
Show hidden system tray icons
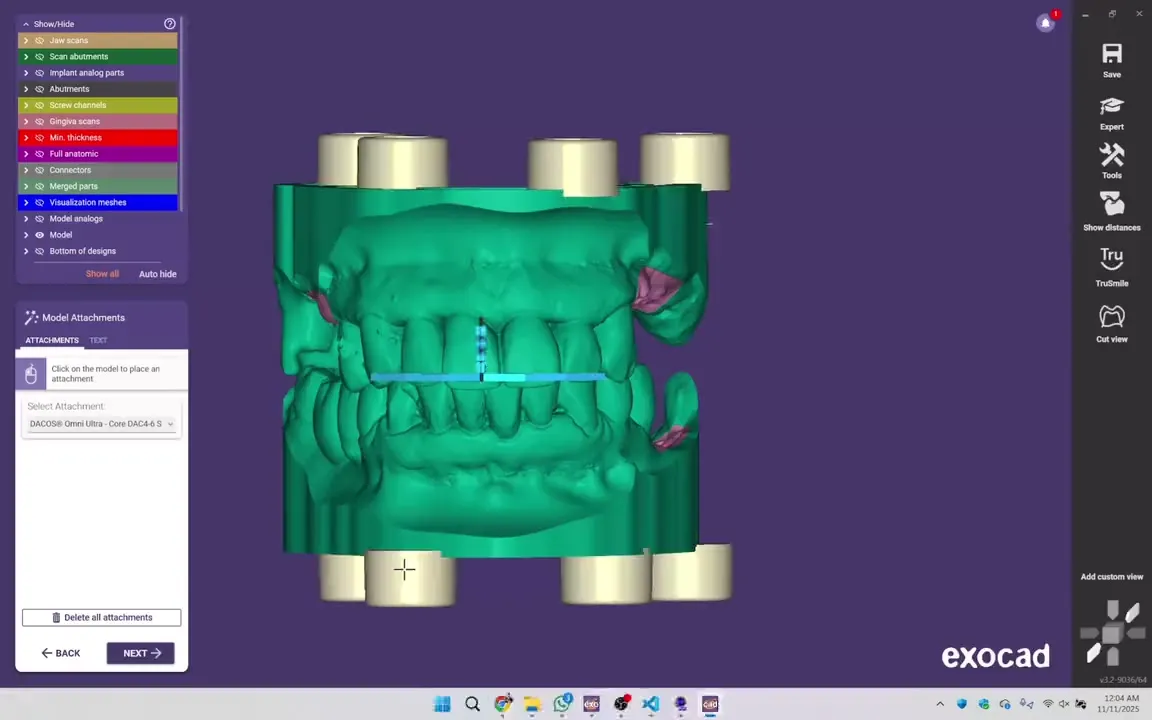[x=940, y=704]
